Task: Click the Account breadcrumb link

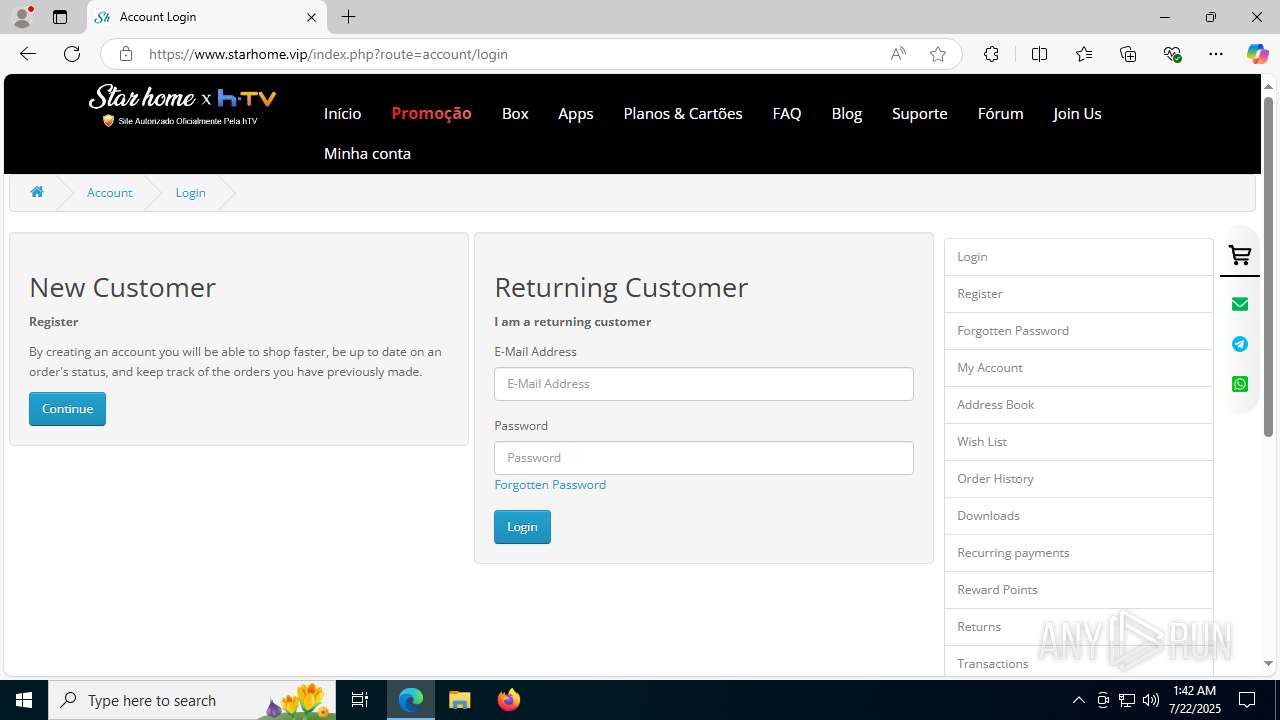Action: (109, 192)
